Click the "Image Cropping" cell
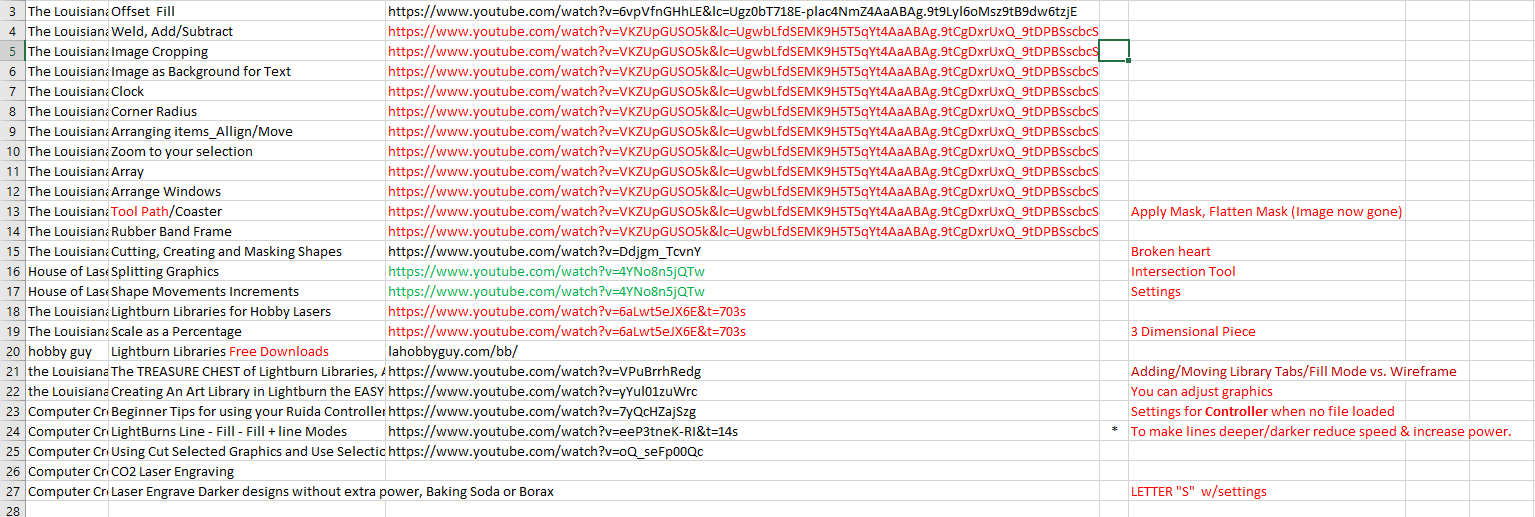Viewport: 1535px width, 517px height. [x=159, y=51]
